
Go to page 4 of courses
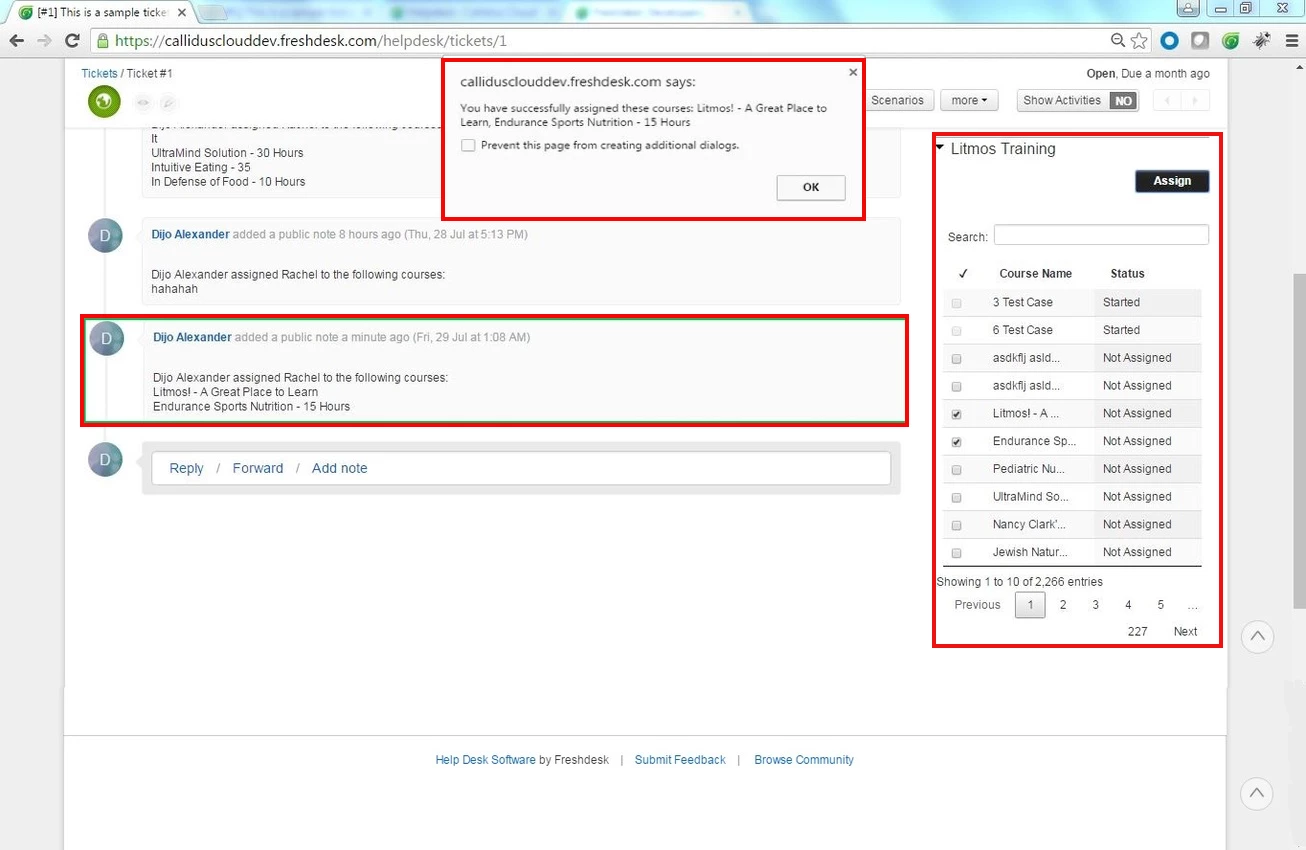coord(1128,605)
